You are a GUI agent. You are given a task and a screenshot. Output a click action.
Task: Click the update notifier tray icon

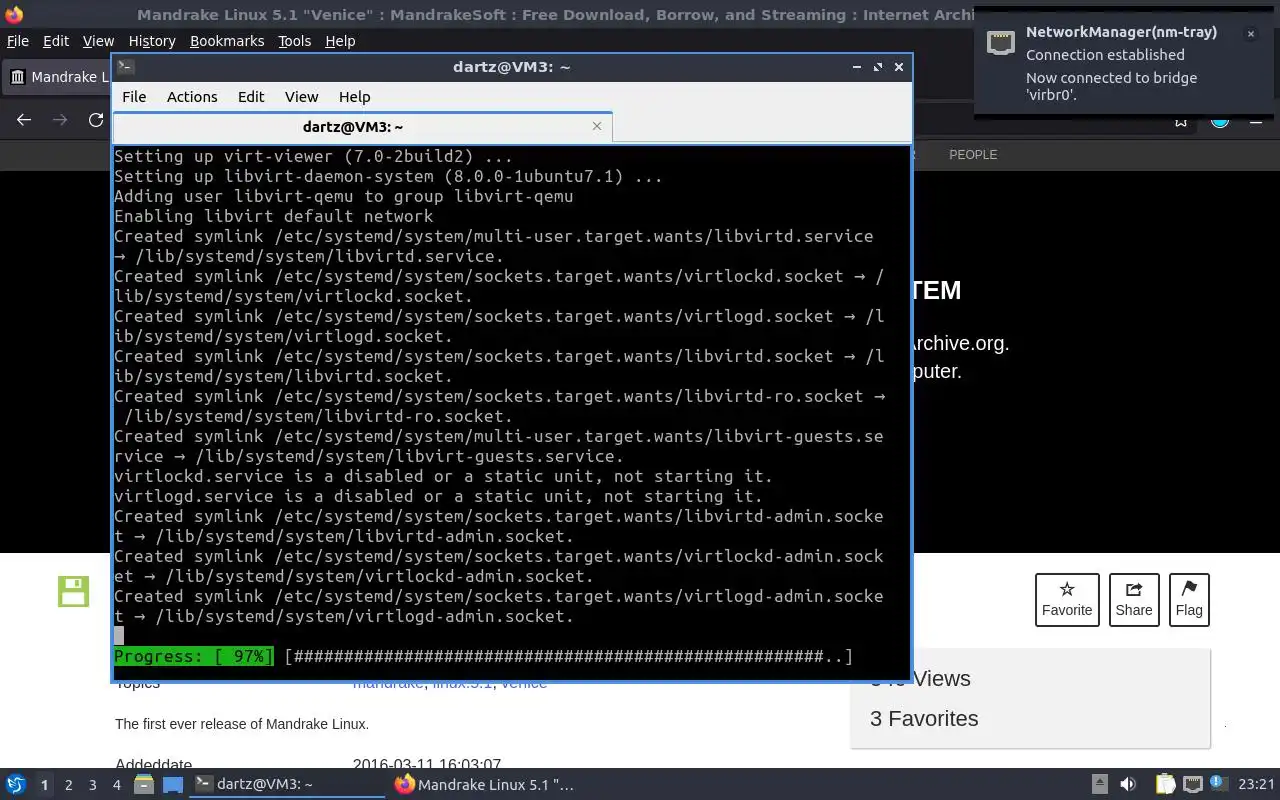coord(1220,784)
